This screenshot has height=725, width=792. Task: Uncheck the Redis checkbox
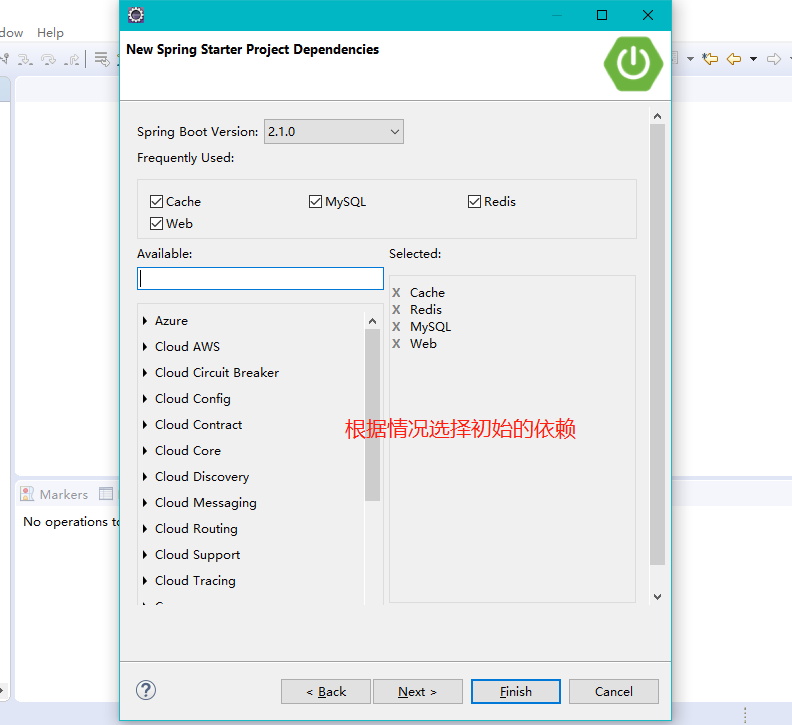click(474, 202)
